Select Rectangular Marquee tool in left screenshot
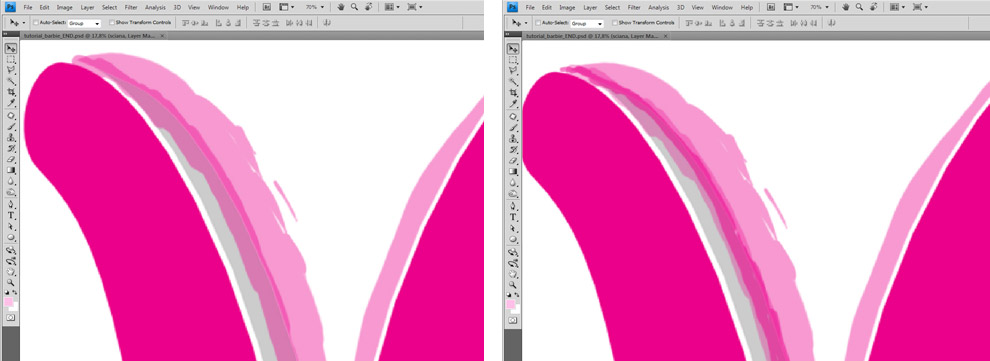 [x=11, y=60]
